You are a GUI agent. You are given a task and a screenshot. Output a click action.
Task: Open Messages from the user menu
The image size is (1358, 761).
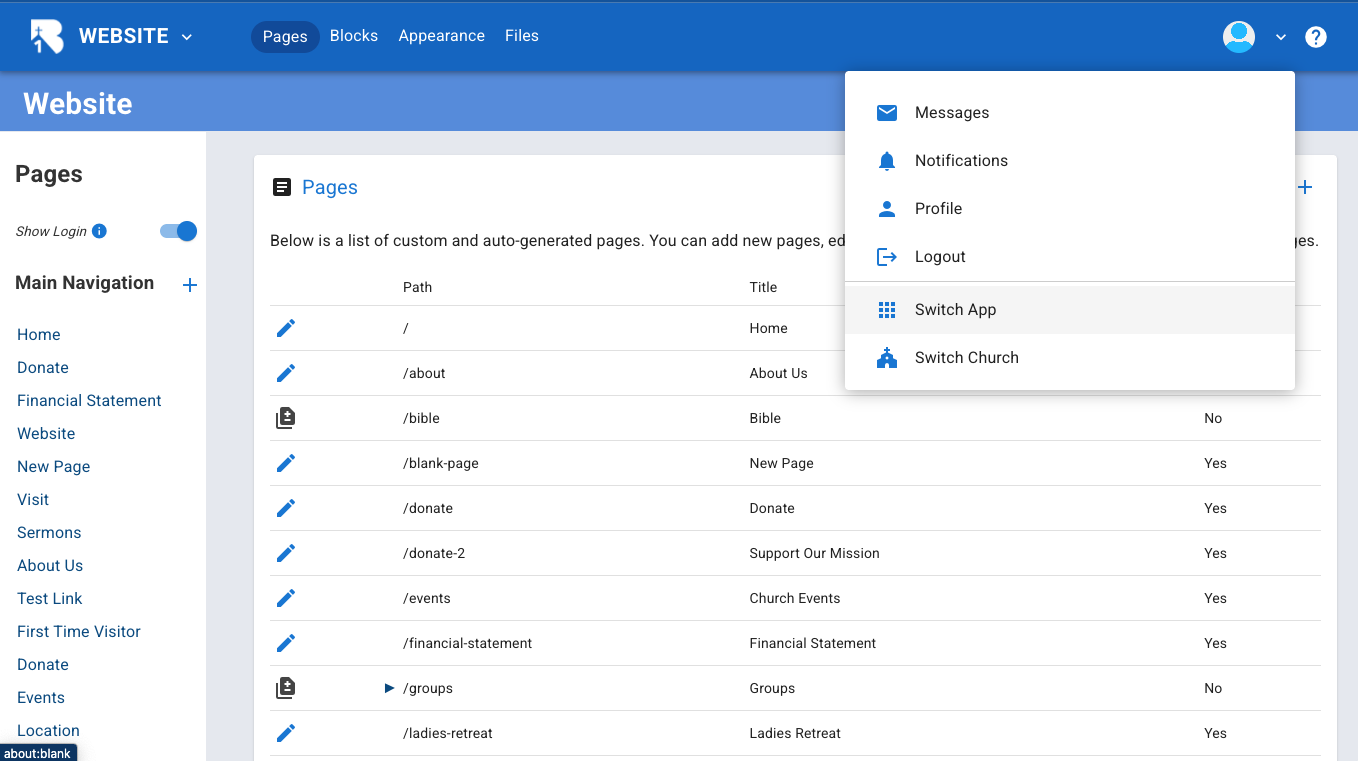pyautogui.click(x=951, y=113)
